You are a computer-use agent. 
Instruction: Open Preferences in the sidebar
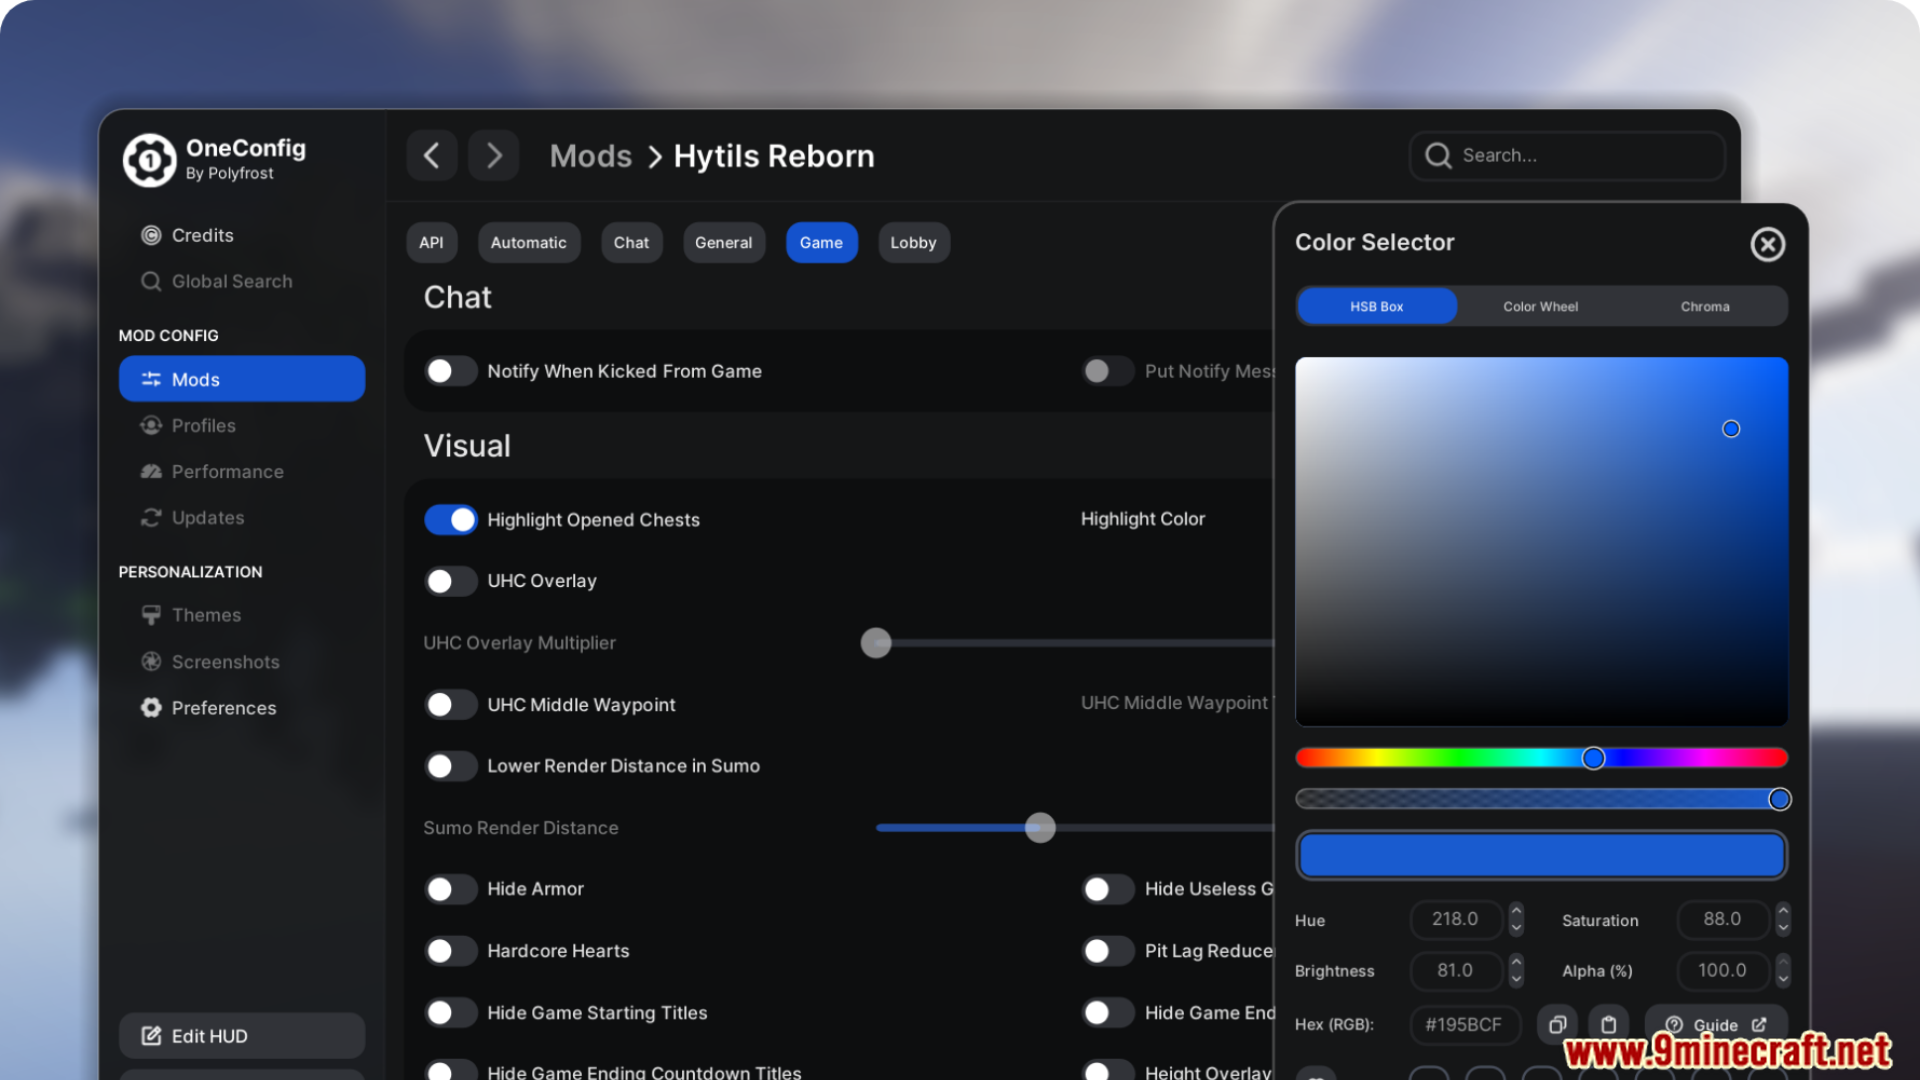(x=208, y=708)
